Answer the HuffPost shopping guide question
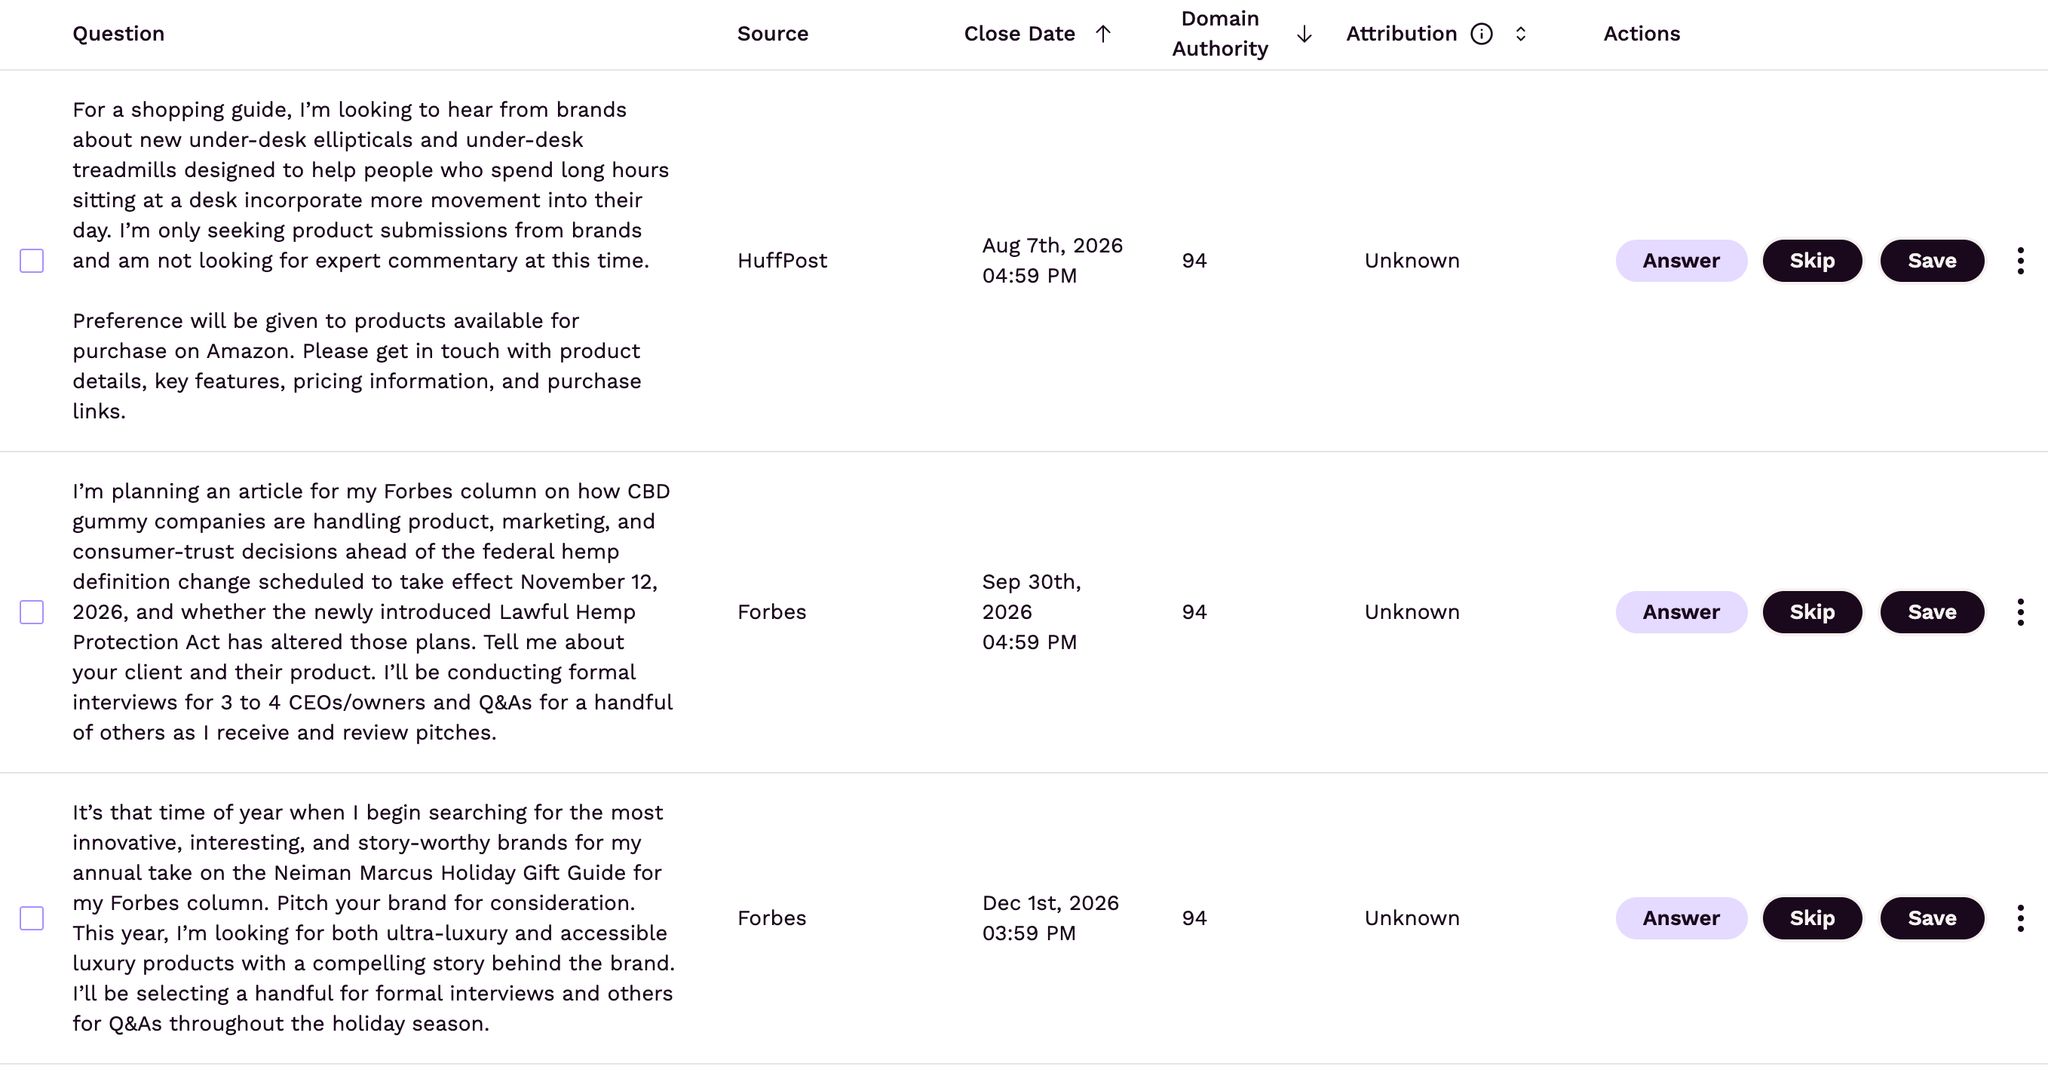Viewport: 2048px width, 1072px height. (1681, 261)
